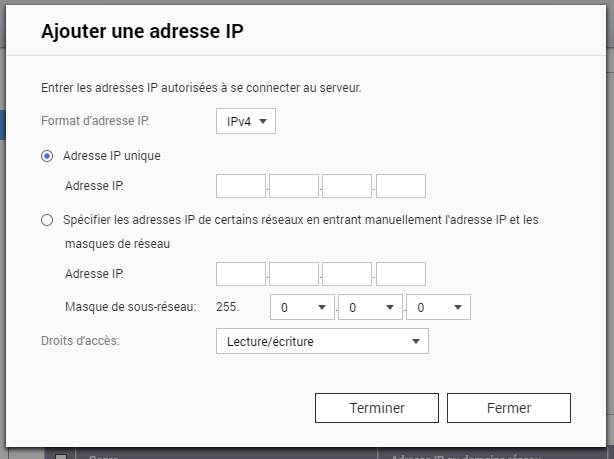Screen dimensions: 614x459
Task: Focus the last octet field of the network IP address
Action: (401, 274)
